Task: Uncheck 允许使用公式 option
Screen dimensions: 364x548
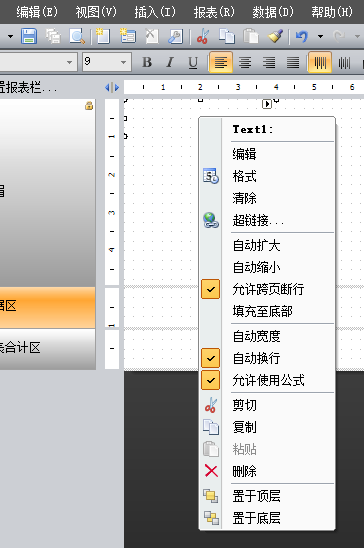Action: pos(267,380)
